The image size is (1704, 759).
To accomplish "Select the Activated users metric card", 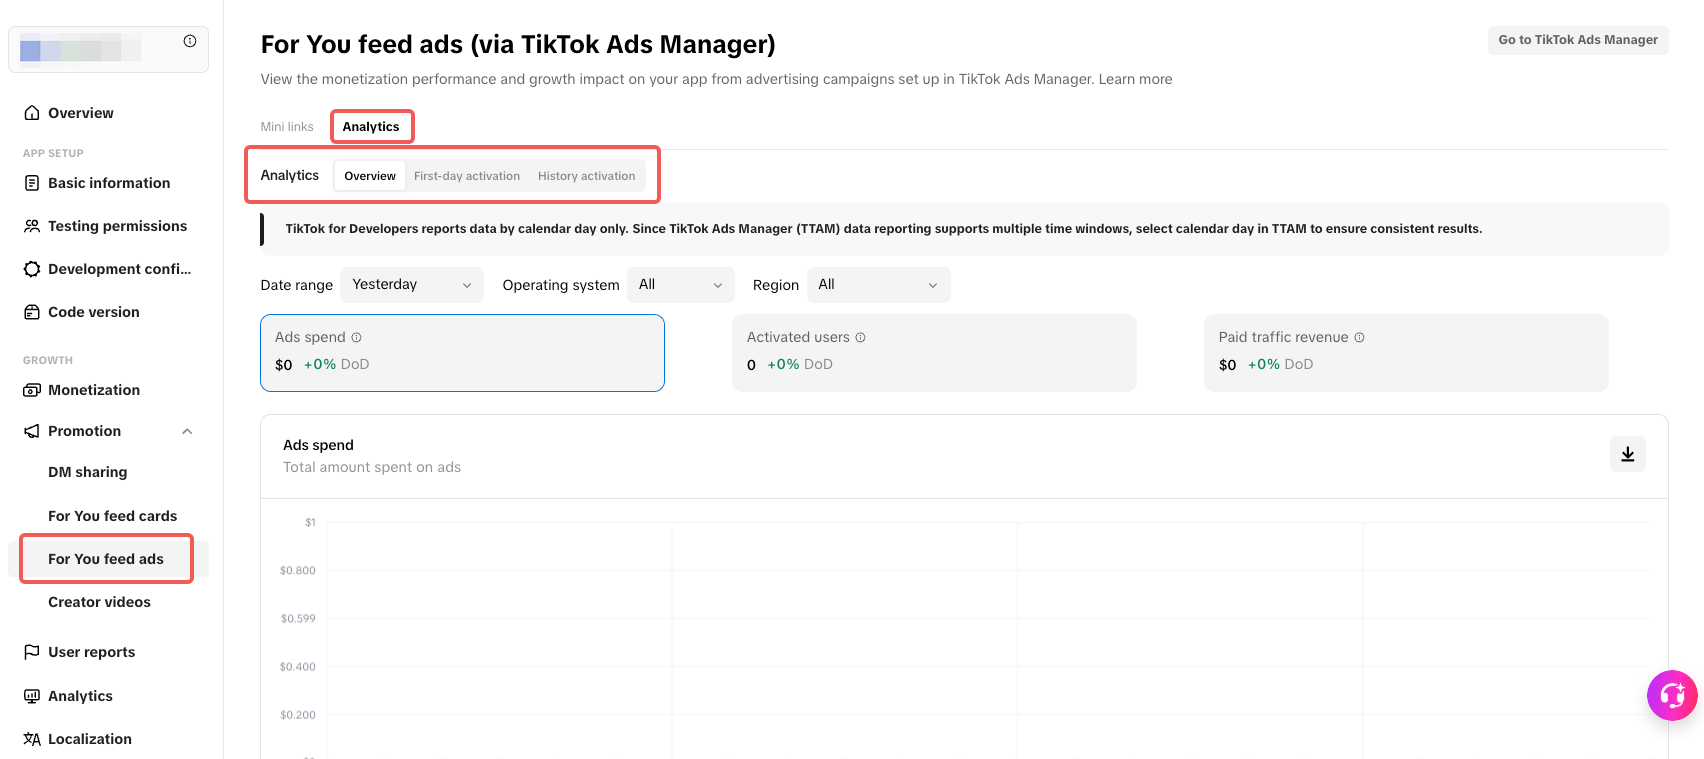I will click(x=933, y=353).
